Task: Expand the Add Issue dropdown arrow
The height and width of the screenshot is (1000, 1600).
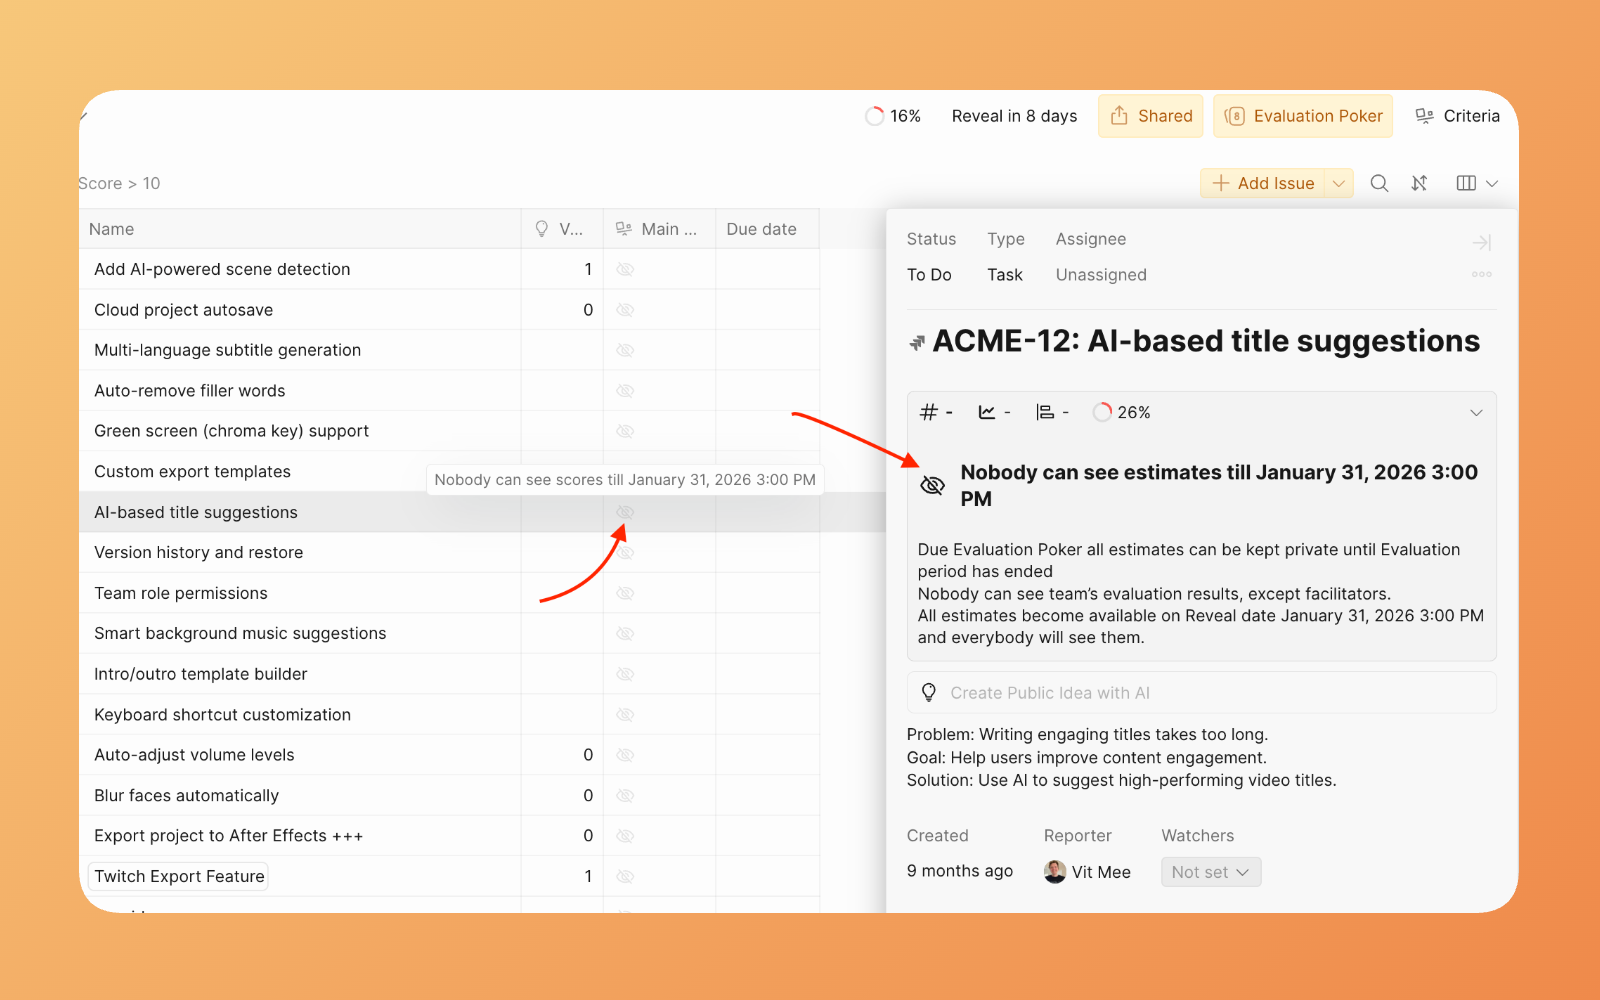Action: click(1339, 183)
